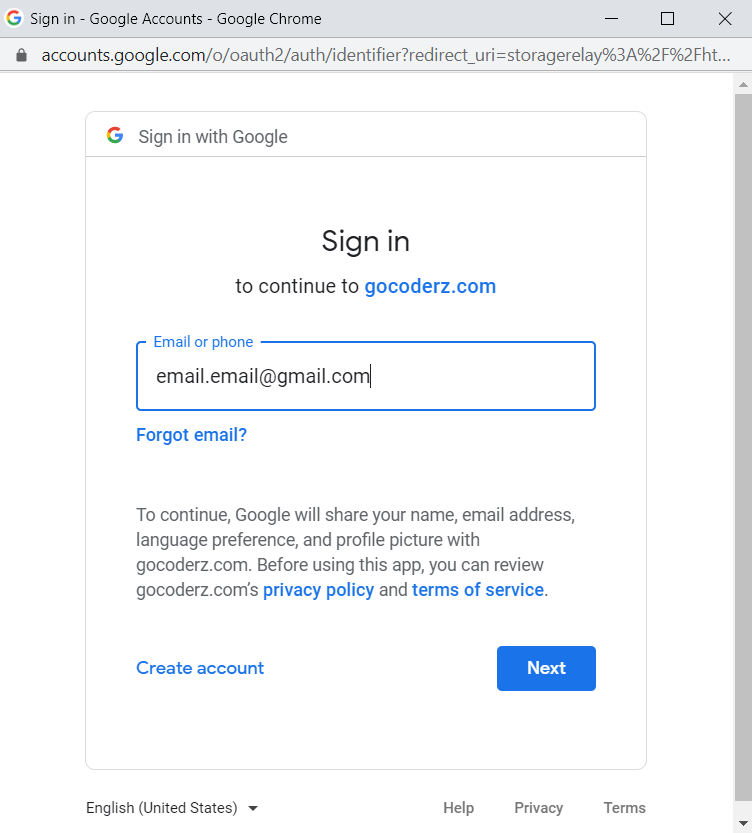Minimize the Chrome sign-in window

click(609, 18)
